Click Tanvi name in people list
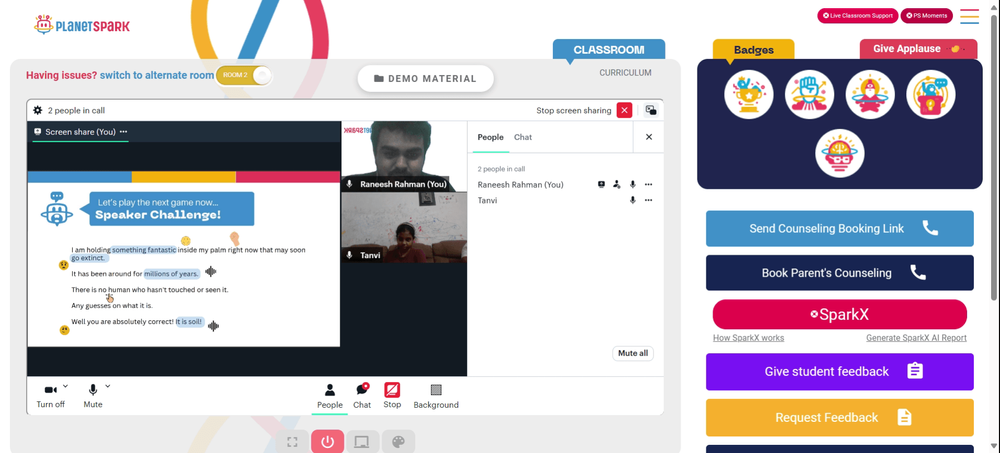The width and height of the screenshot is (1000, 453). click(487, 200)
